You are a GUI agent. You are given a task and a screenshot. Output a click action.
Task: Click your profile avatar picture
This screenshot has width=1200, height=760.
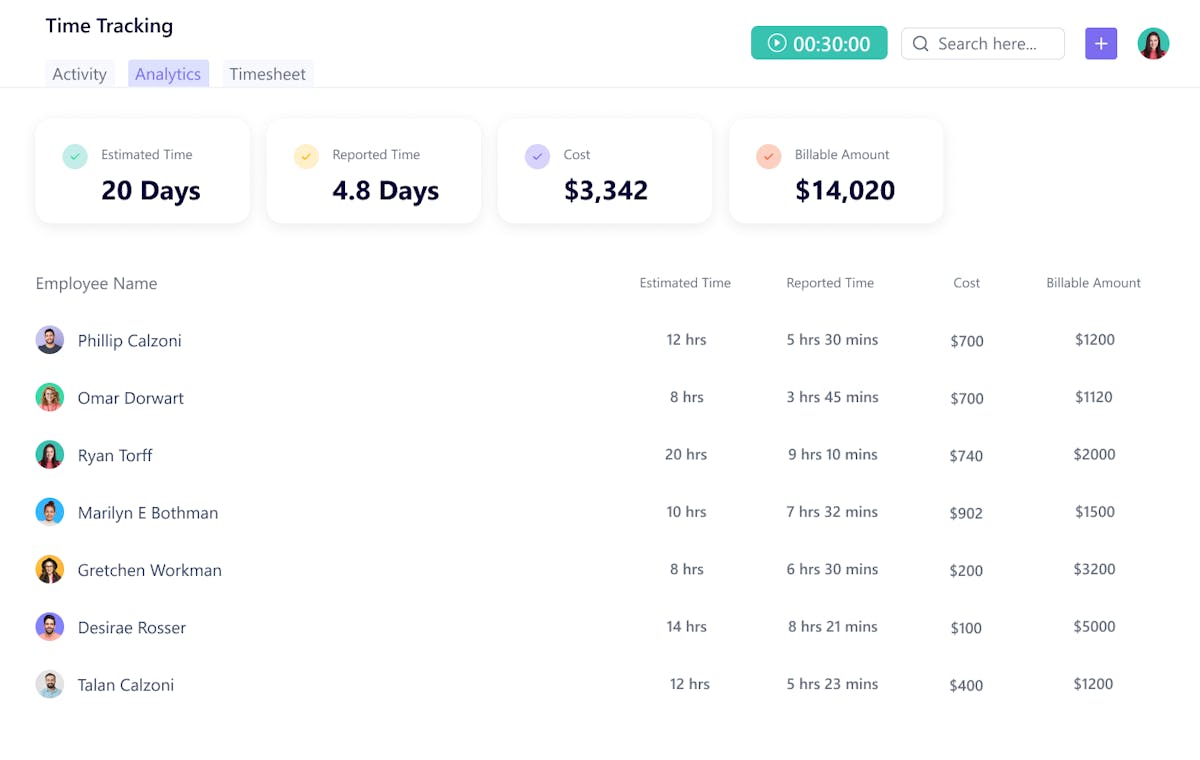(1153, 43)
